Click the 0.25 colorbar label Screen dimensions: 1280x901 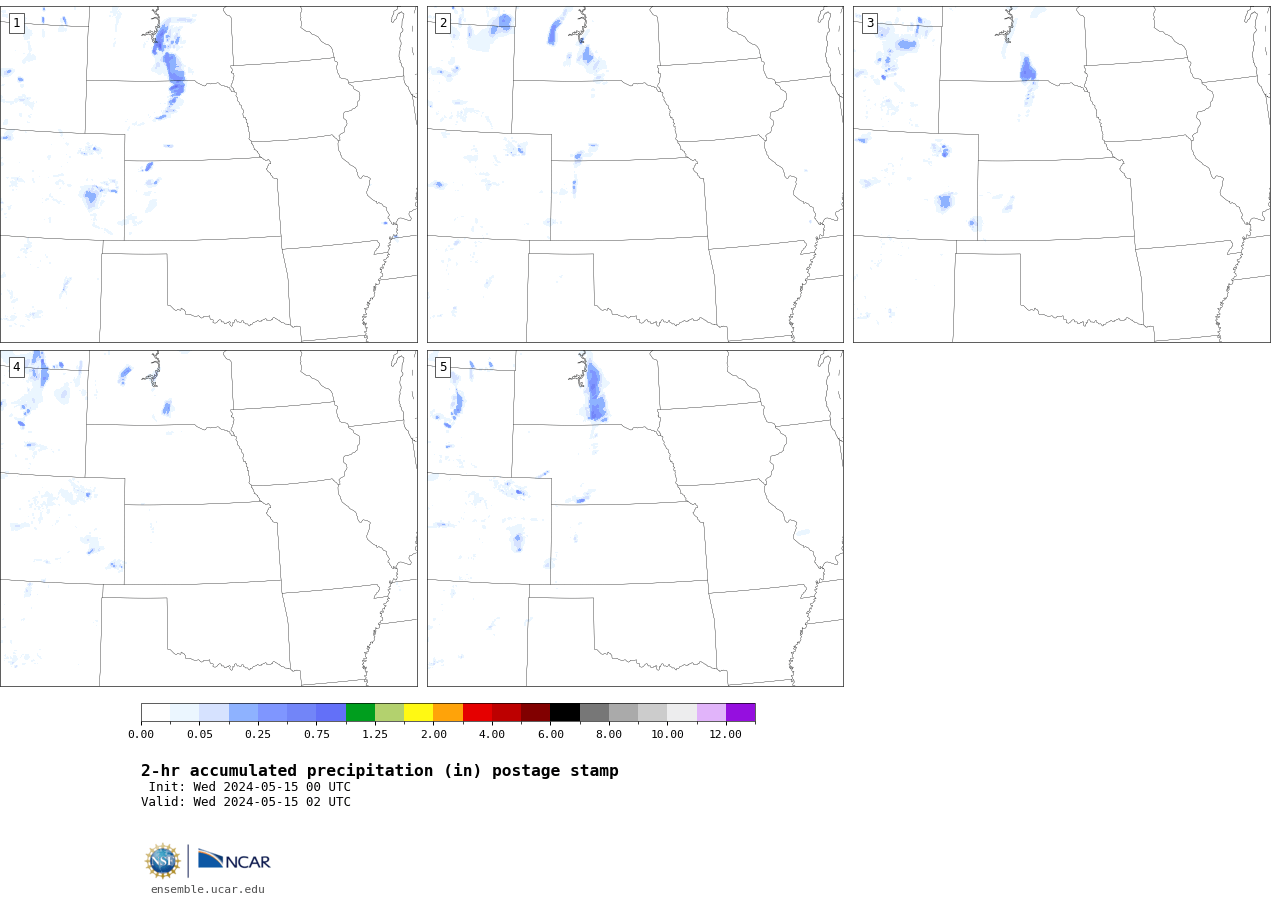click(258, 735)
